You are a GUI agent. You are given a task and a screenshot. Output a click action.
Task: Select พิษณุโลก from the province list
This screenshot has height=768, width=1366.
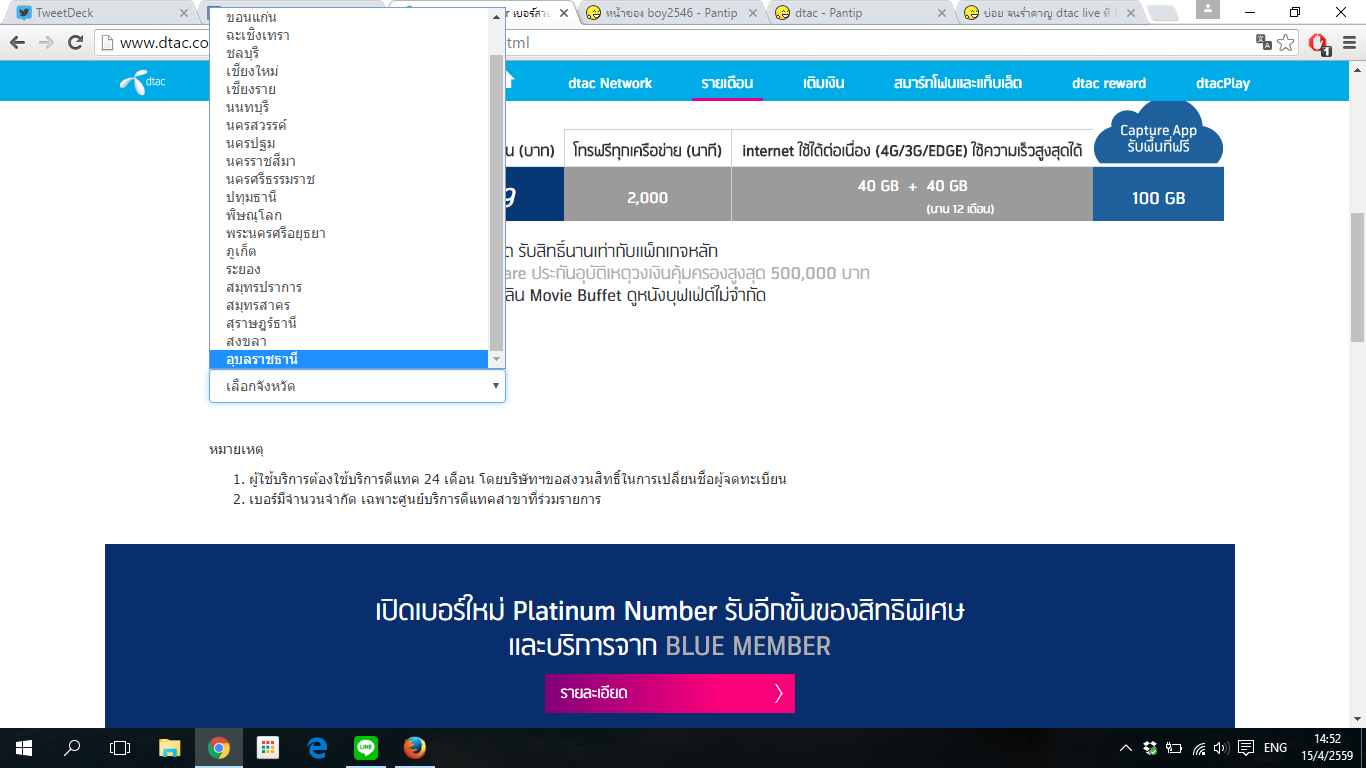(x=349, y=215)
